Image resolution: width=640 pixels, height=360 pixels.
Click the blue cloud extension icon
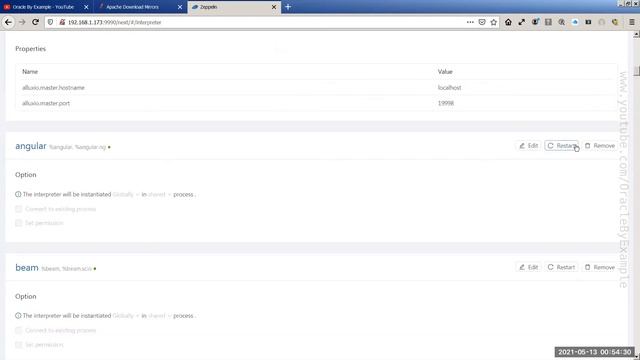pos(575,22)
